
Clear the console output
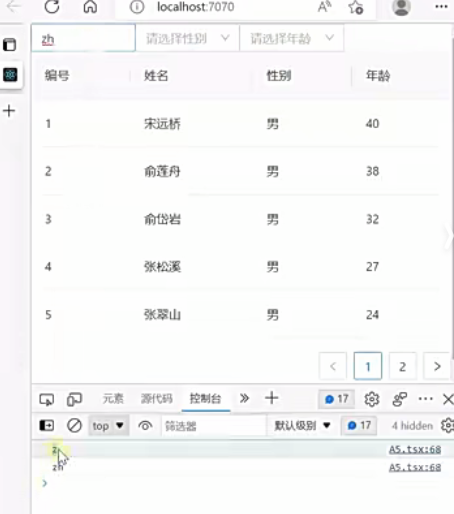[74, 426]
